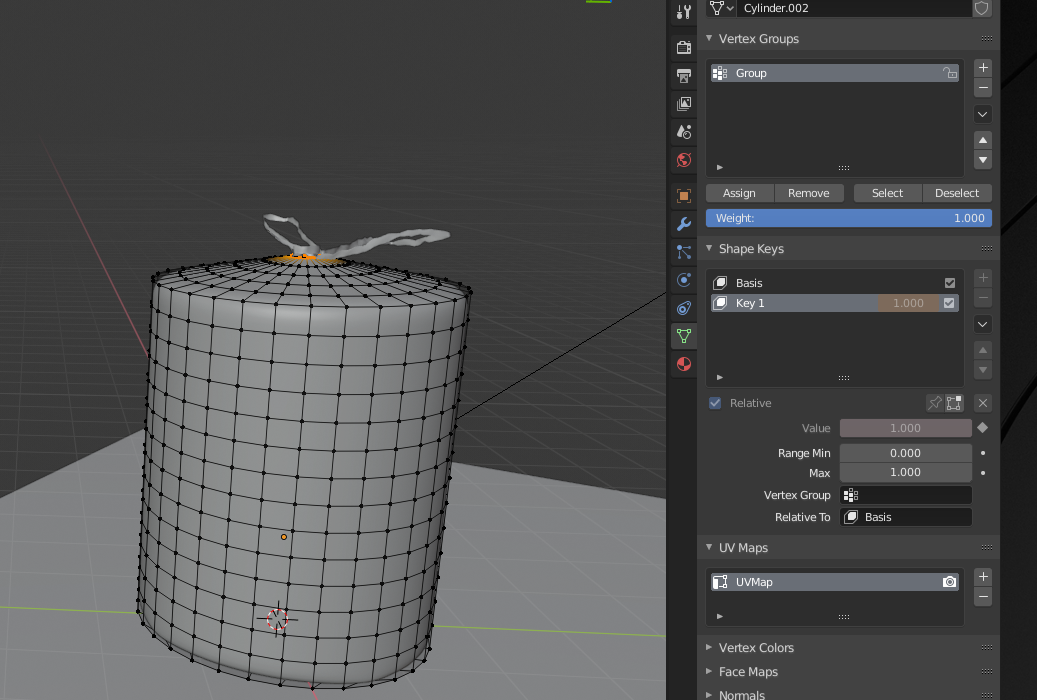Toggle shape key edit mode icon
Image resolution: width=1037 pixels, height=700 pixels.
click(x=954, y=403)
